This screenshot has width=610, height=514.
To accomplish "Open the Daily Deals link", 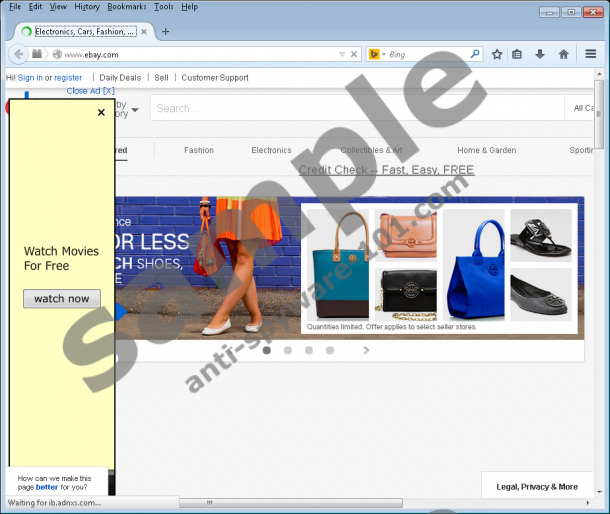I will click(120, 77).
